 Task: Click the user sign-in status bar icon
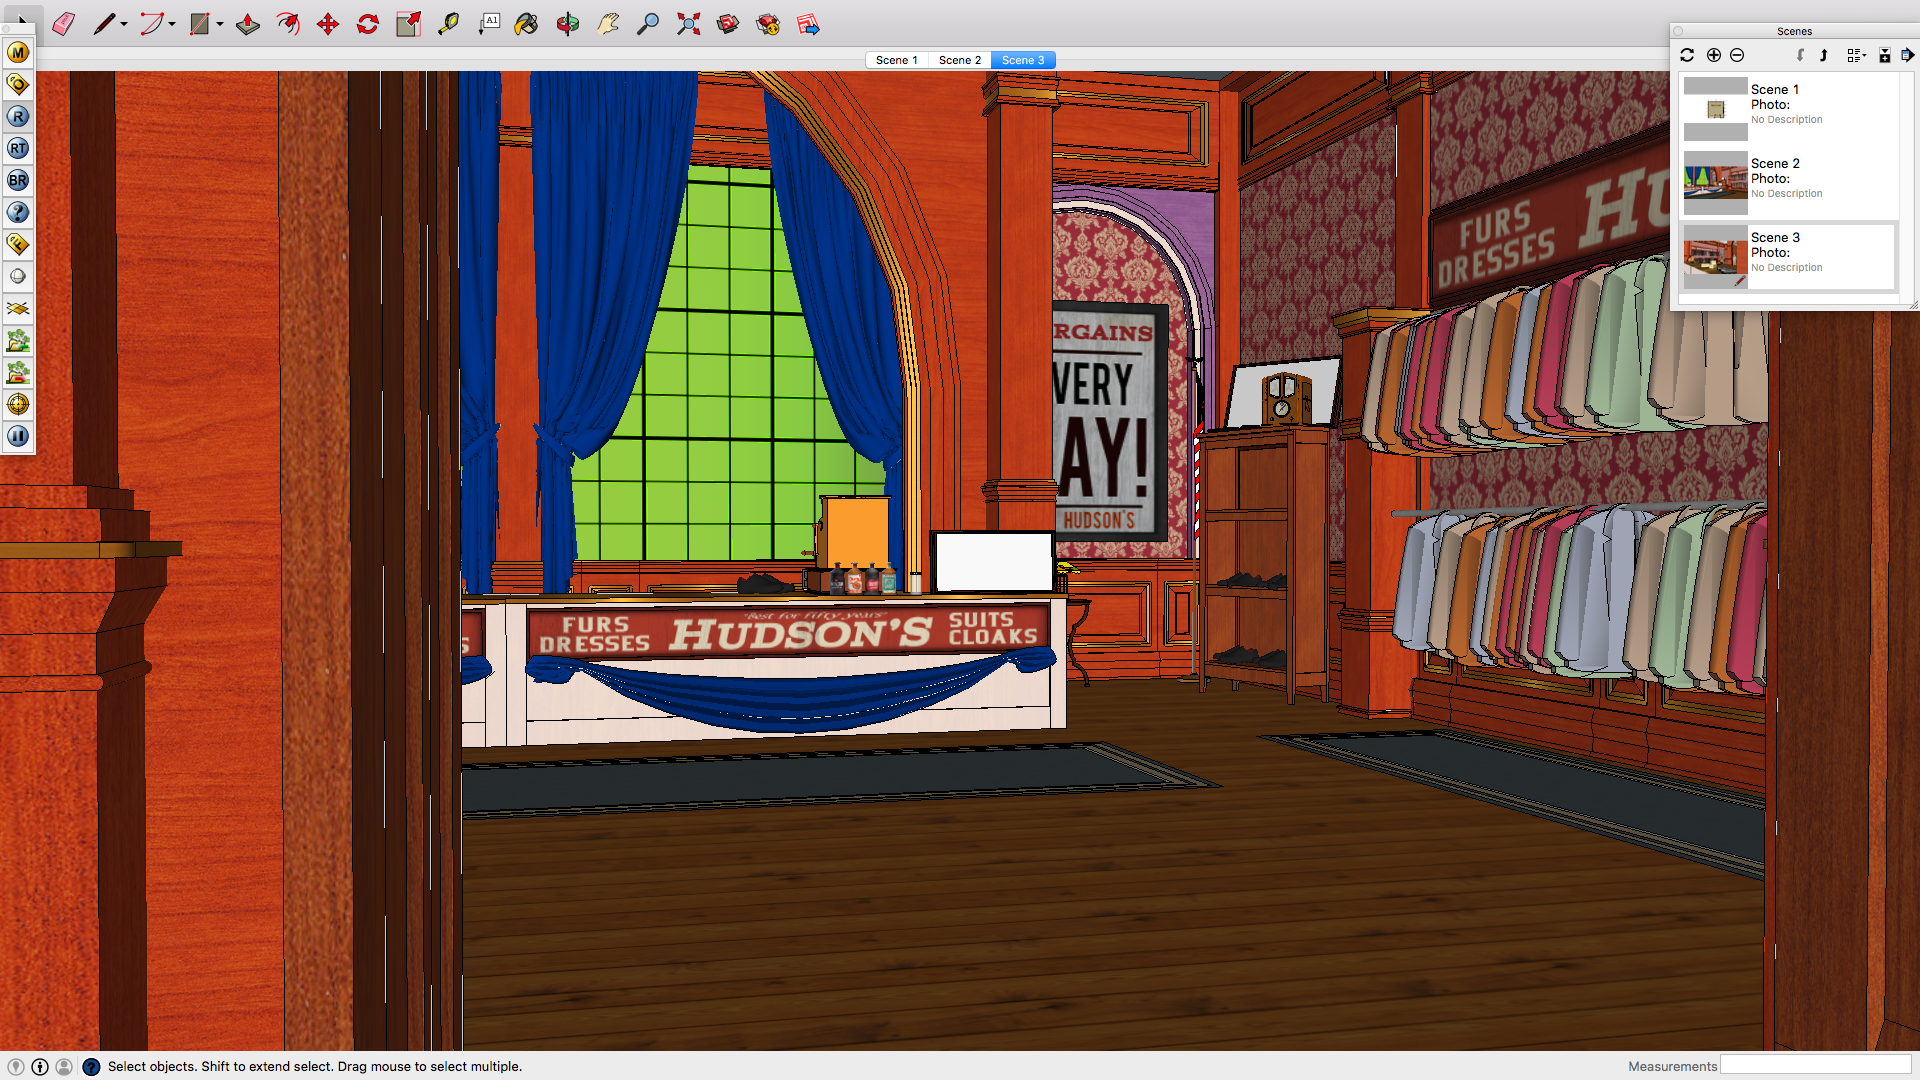[64, 1066]
